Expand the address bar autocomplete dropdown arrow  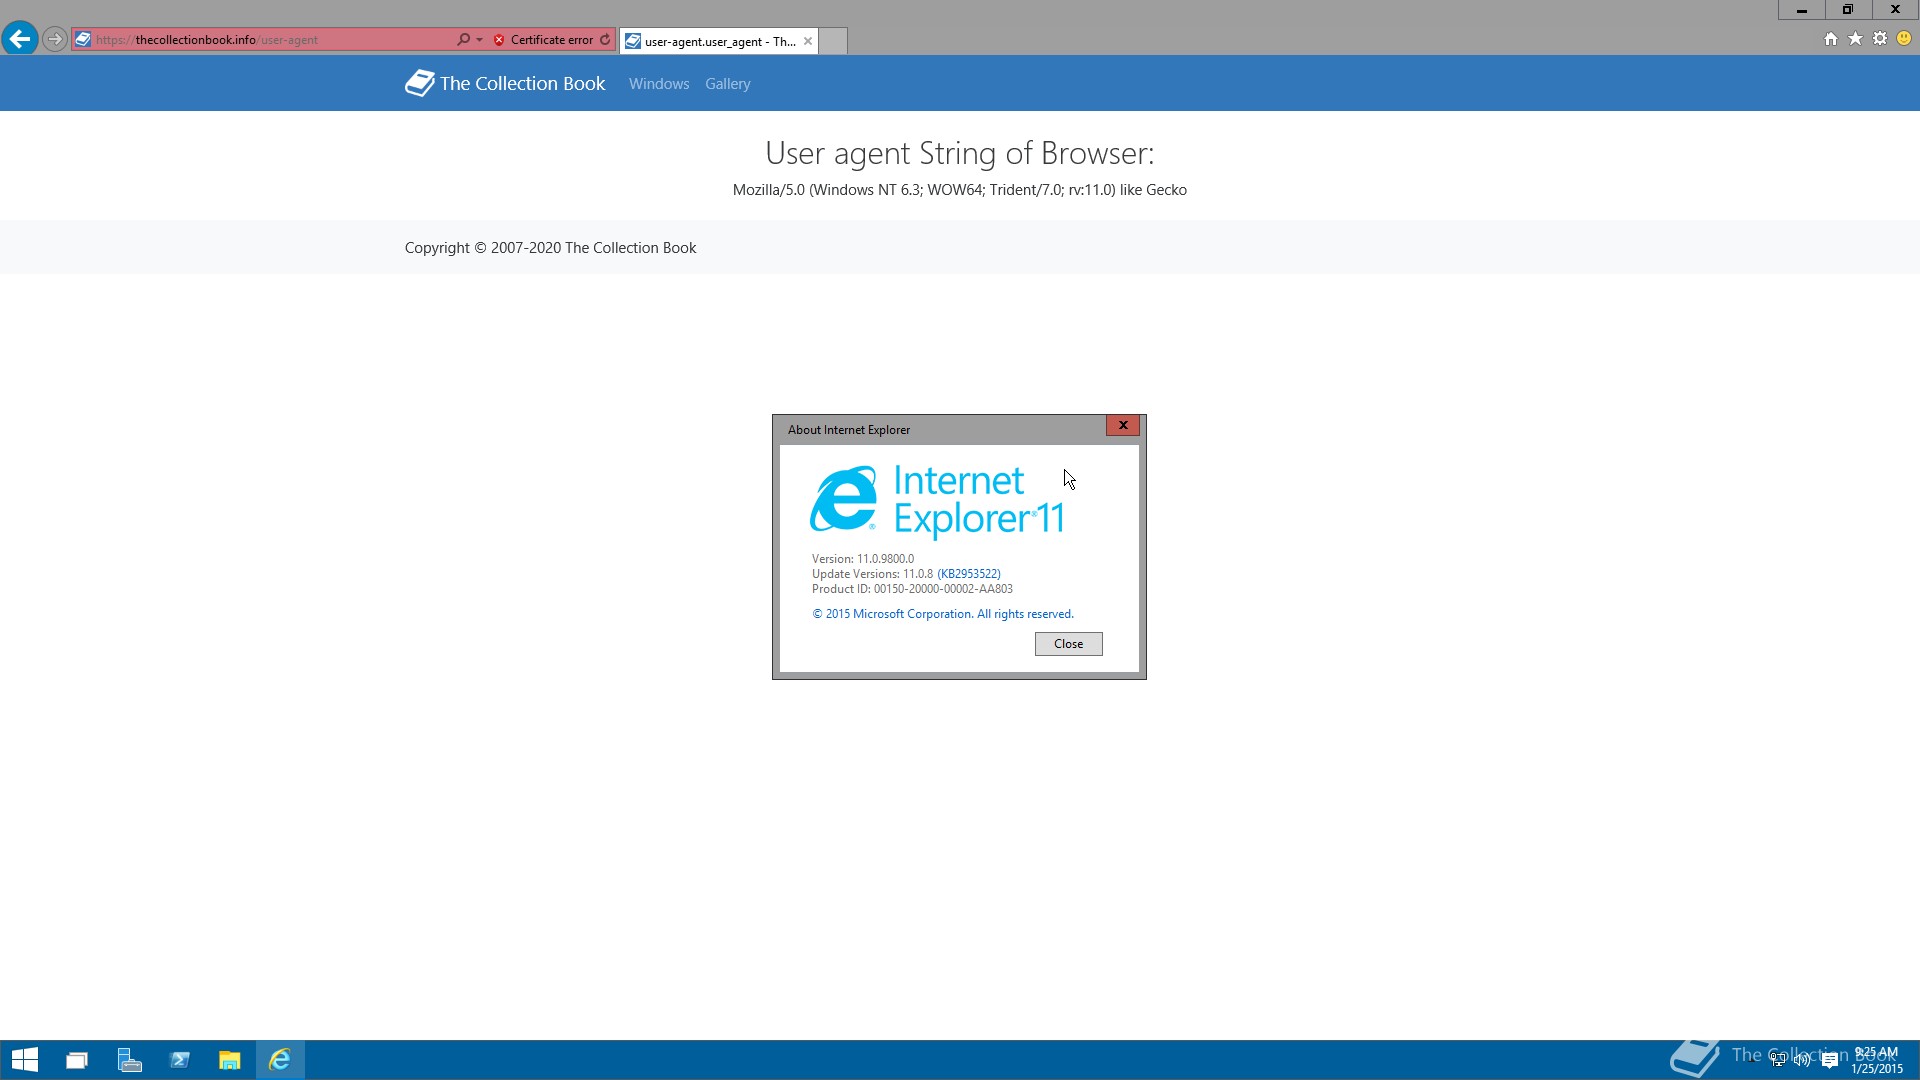pos(480,40)
